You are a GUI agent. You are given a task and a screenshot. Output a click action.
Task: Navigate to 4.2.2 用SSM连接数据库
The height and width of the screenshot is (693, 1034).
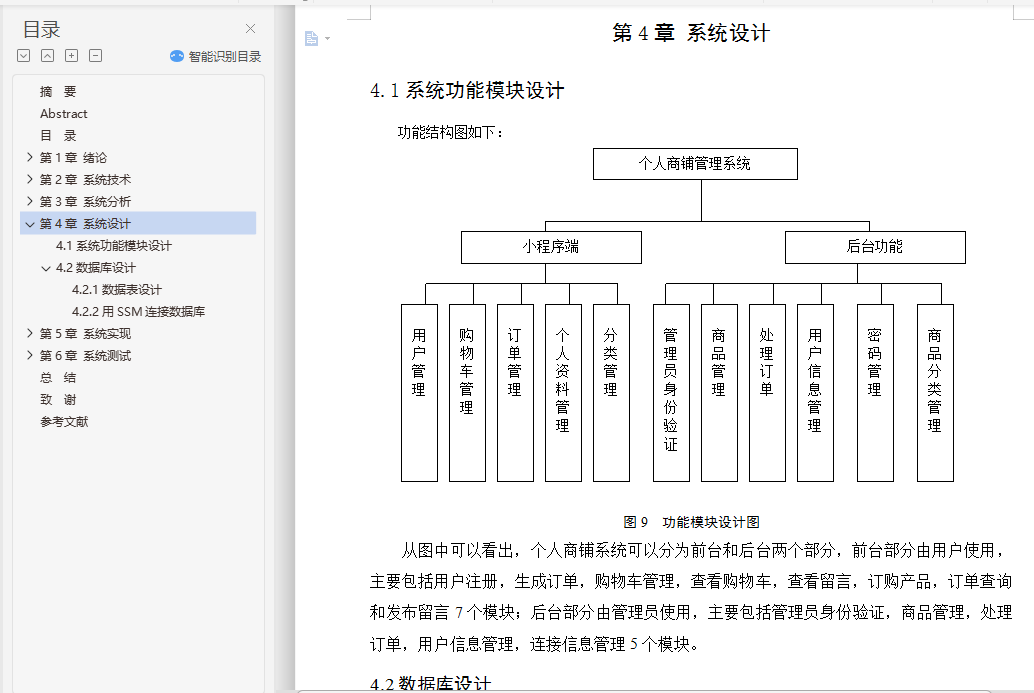pyautogui.click(x=138, y=311)
